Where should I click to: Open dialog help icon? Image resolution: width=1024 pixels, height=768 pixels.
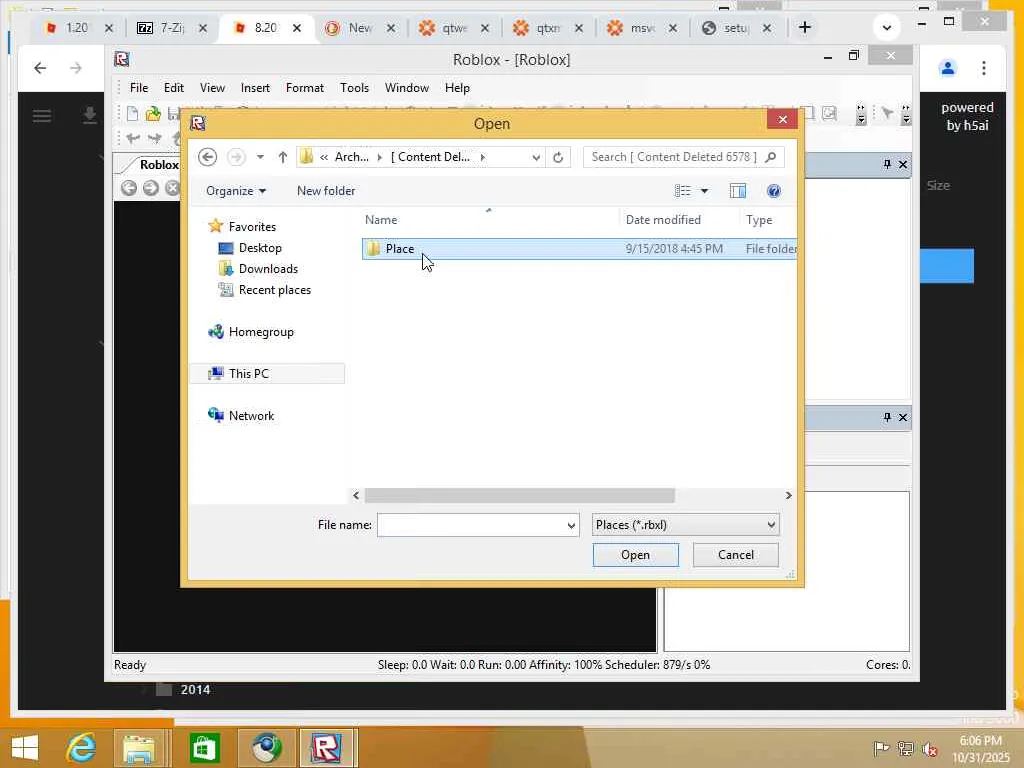pos(774,191)
